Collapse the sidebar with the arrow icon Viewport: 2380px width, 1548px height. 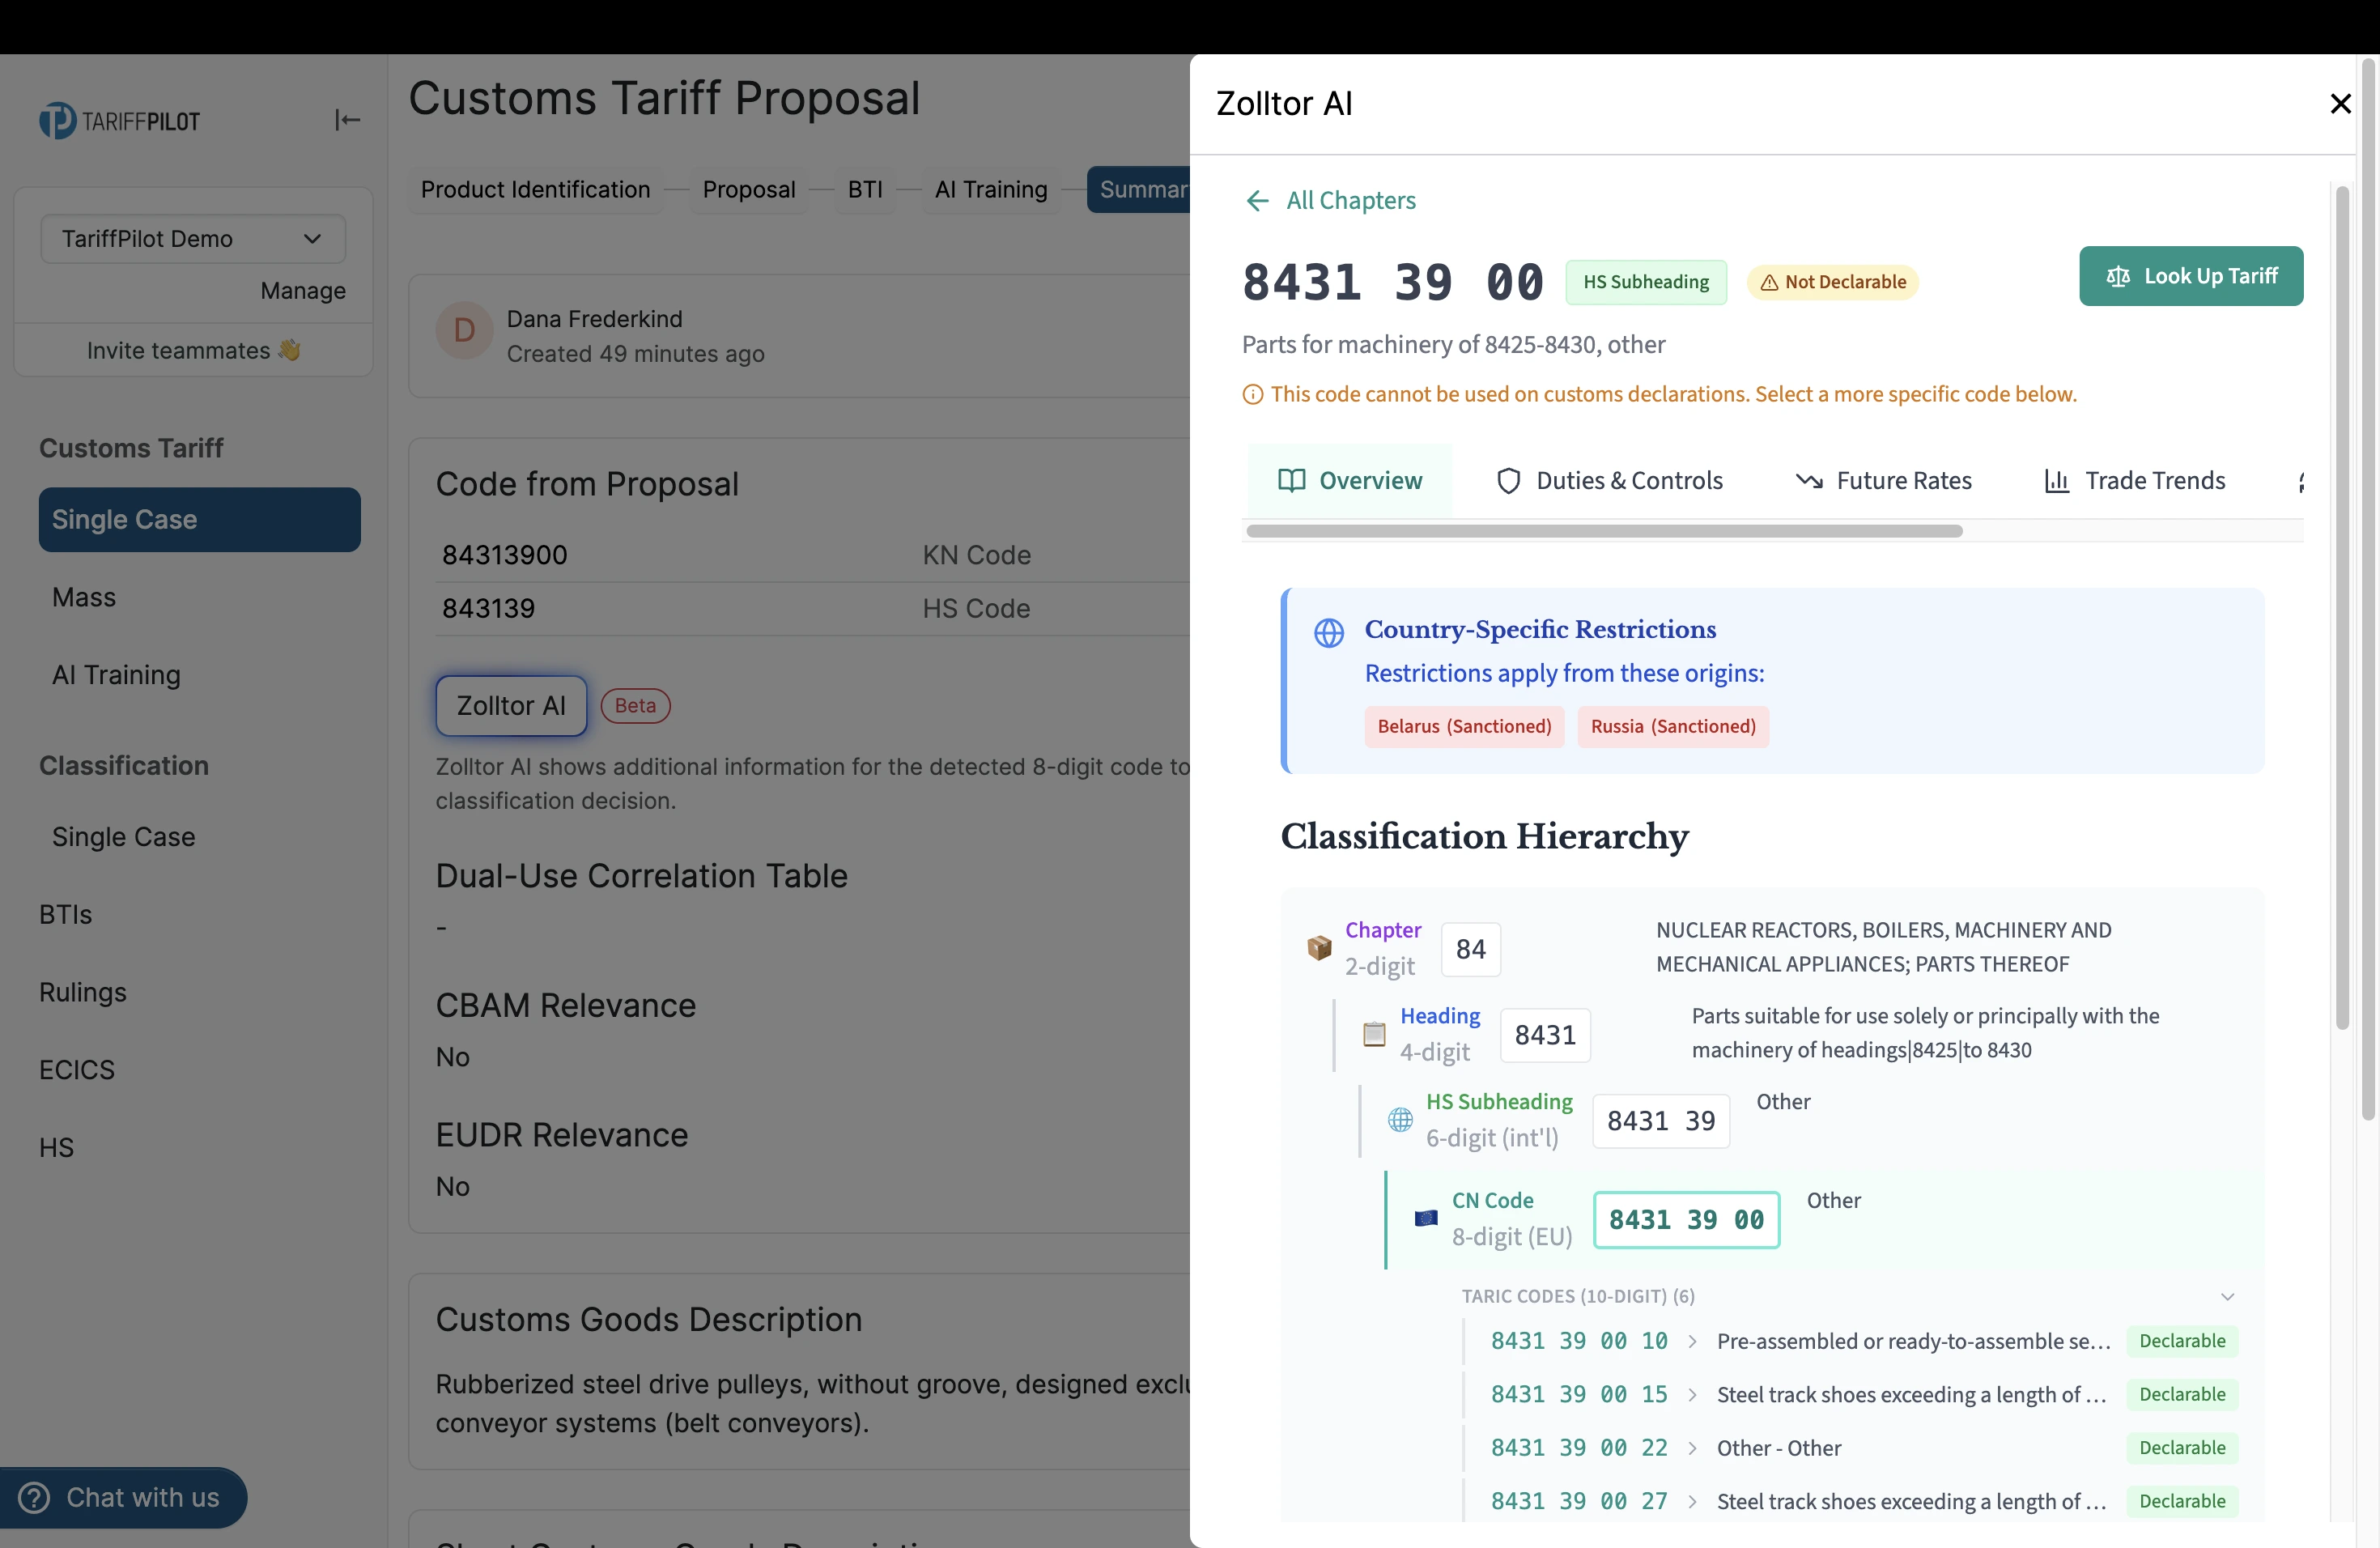click(x=347, y=120)
